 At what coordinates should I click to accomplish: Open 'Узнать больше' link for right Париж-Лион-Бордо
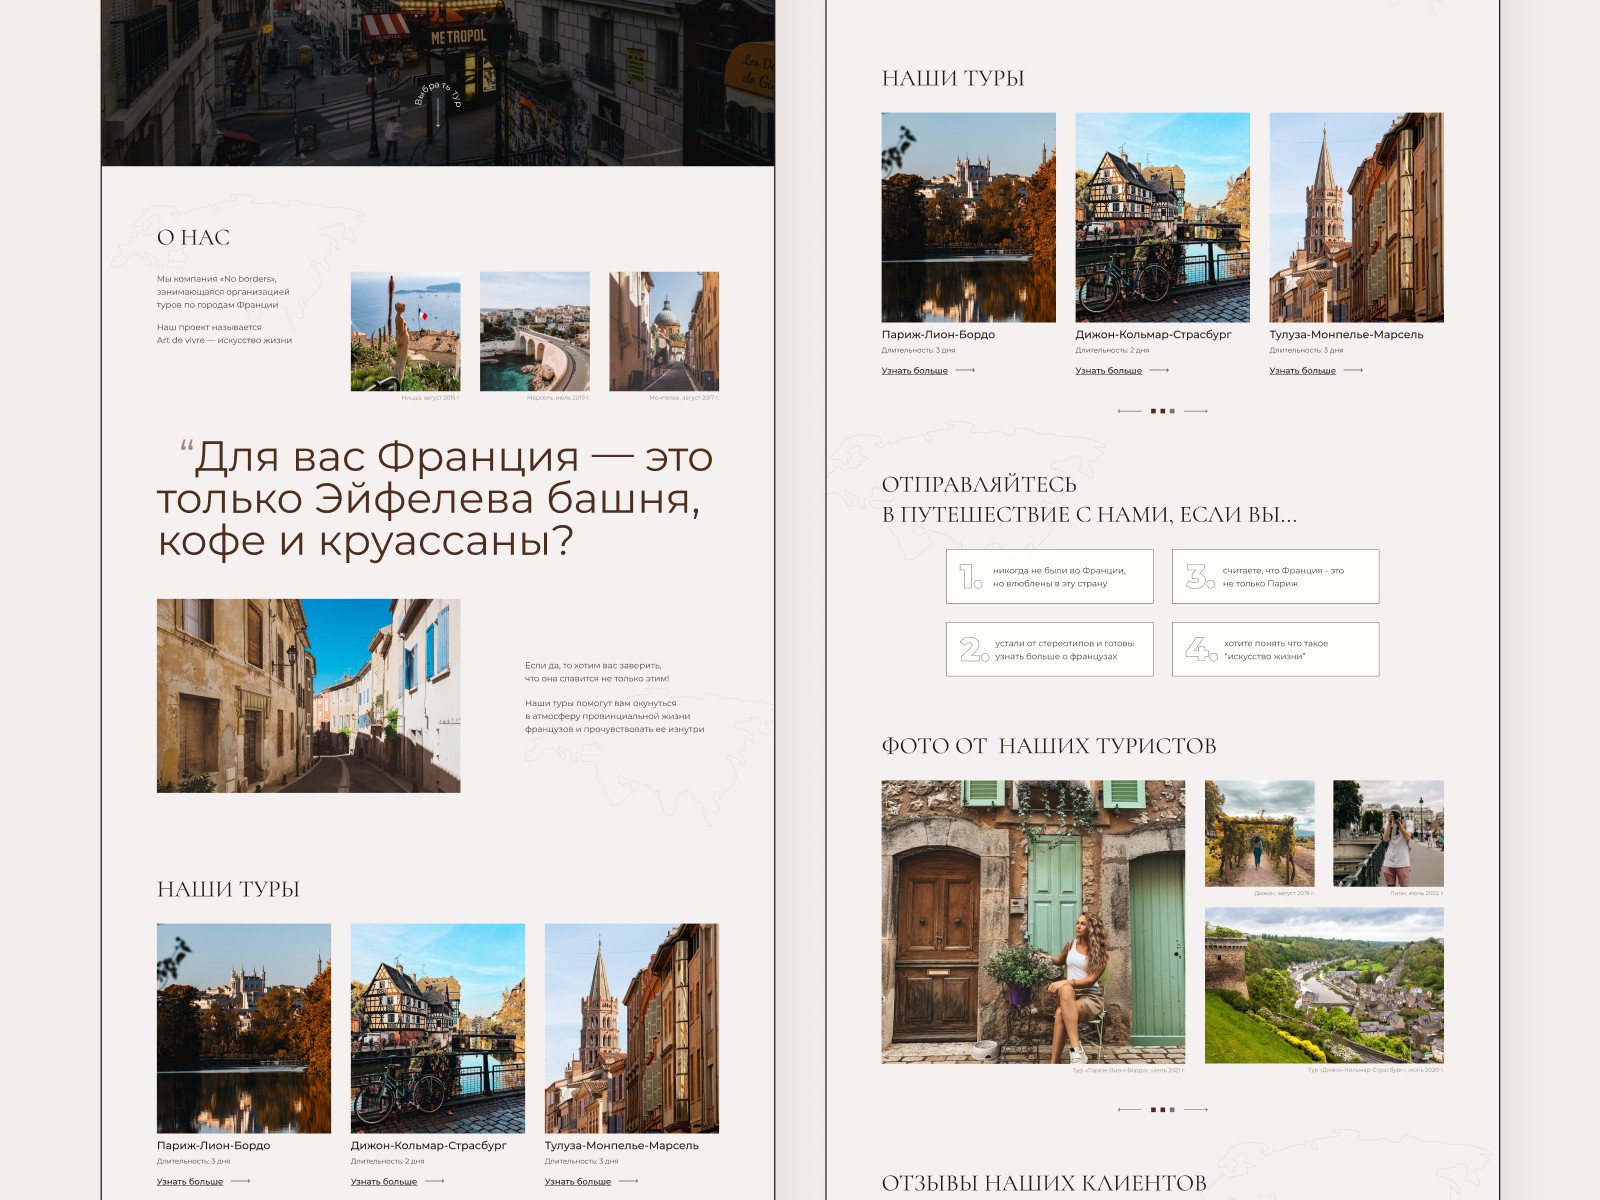(x=915, y=371)
